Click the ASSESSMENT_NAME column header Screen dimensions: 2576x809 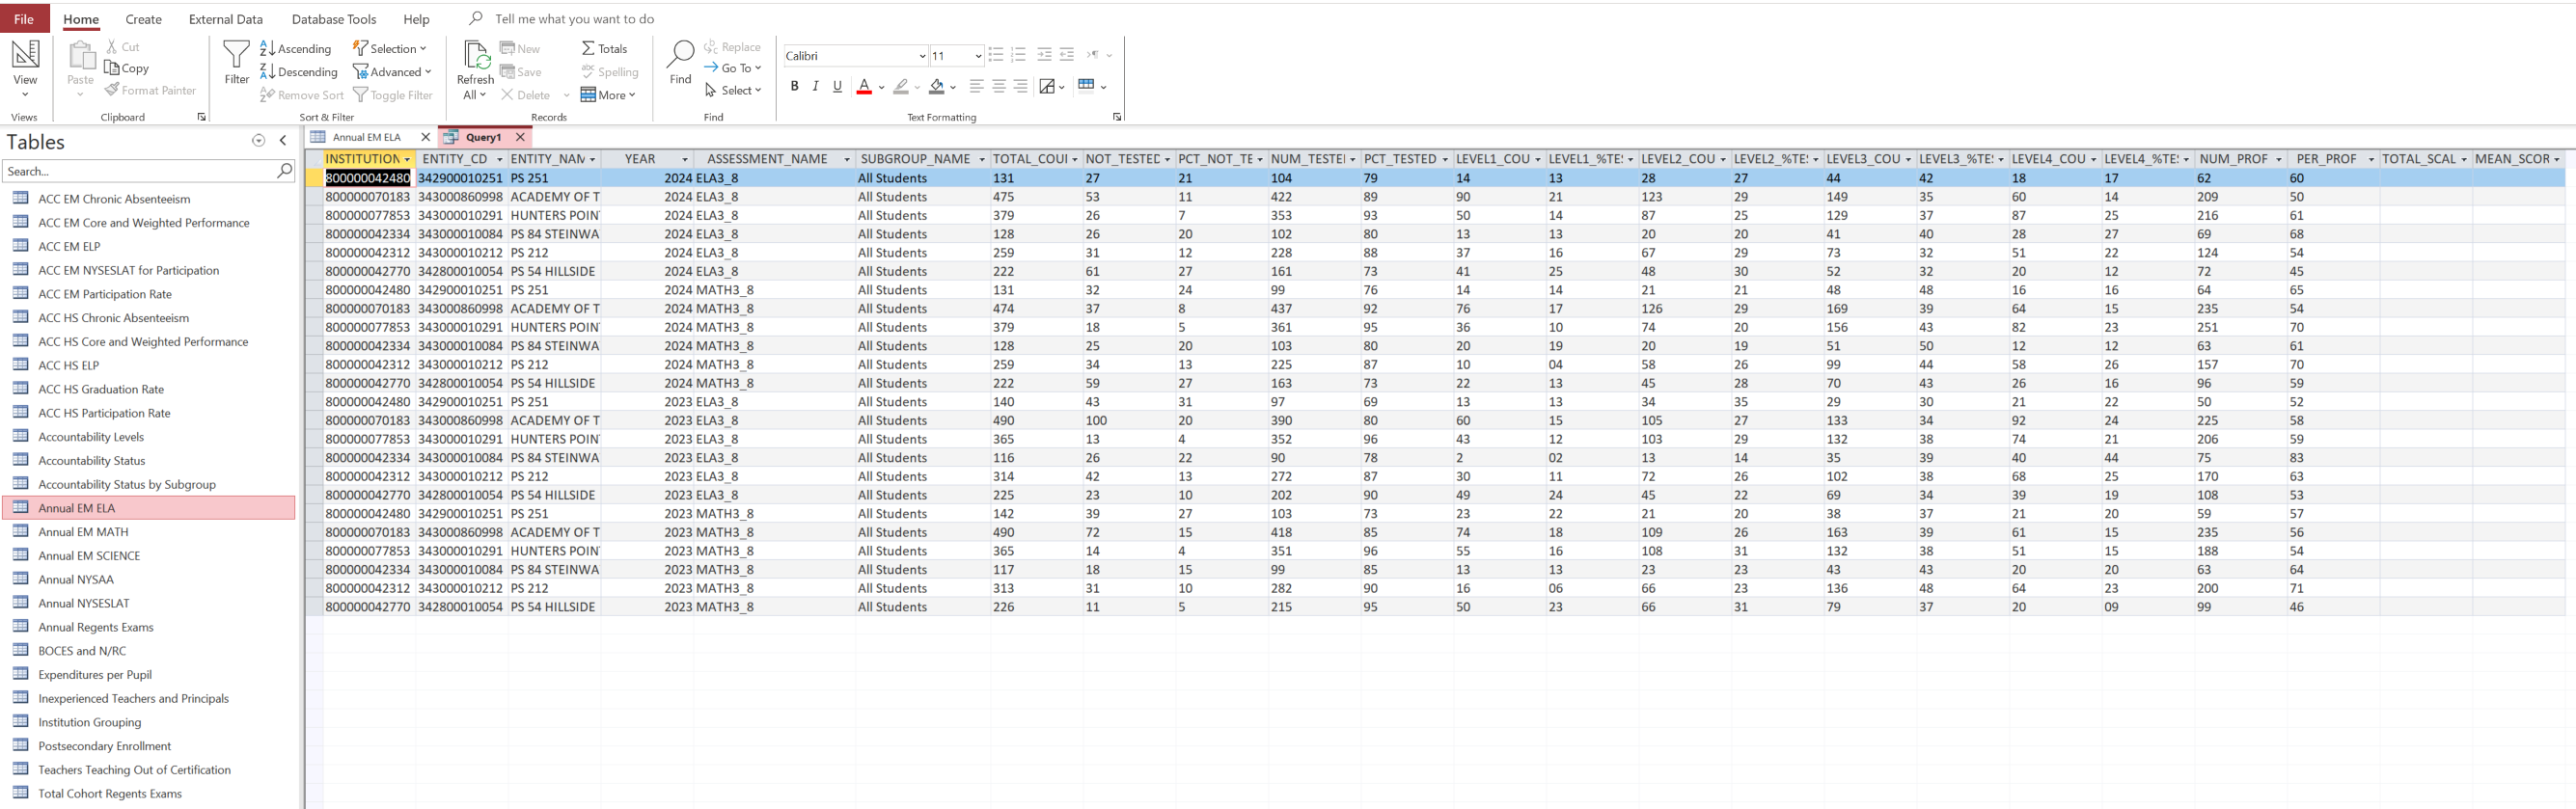coord(767,159)
